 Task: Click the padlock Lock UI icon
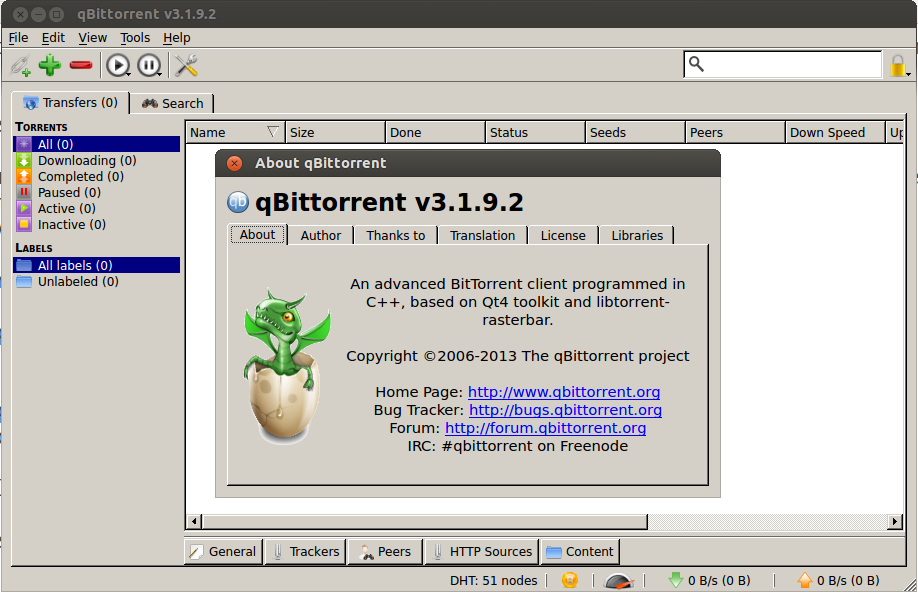pyautogui.click(x=899, y=66)
